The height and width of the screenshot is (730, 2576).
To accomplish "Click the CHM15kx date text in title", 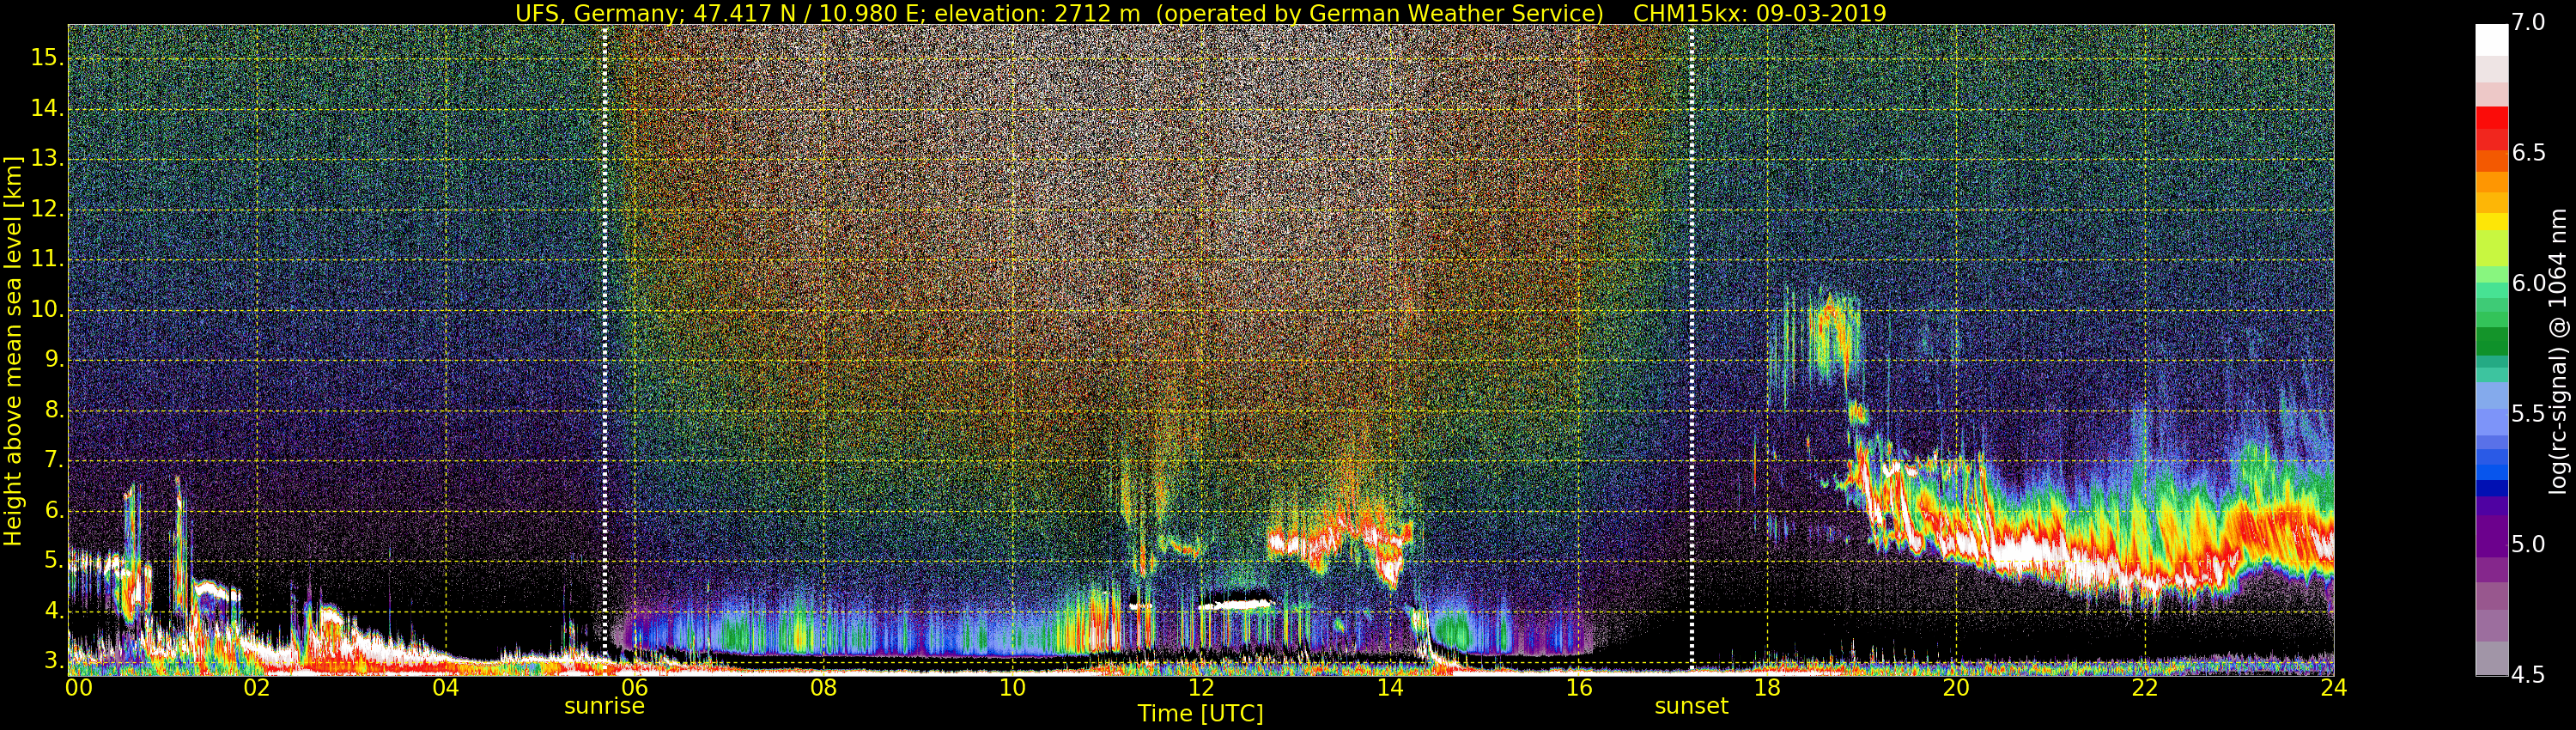I will click(x=1759, y=13).
